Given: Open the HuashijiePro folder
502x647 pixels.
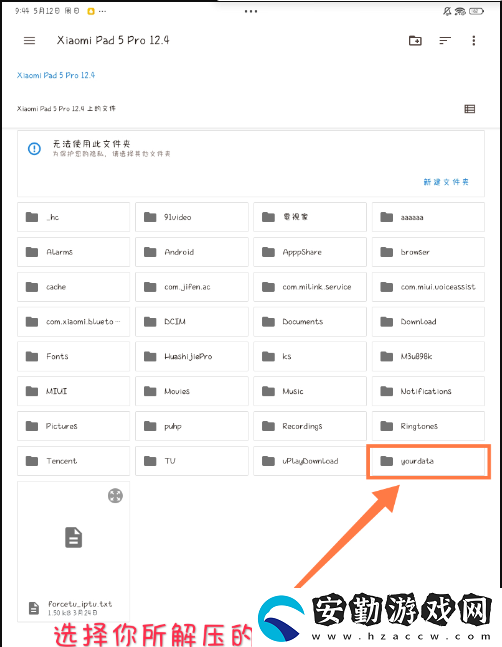Looking at the screenshot, I should 192,356.
